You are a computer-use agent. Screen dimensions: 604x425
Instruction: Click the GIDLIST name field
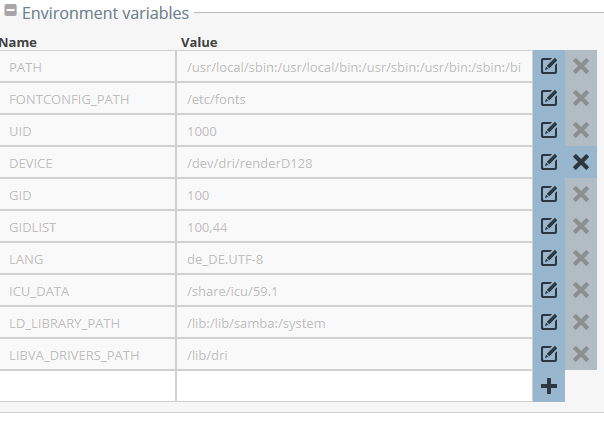87,227
